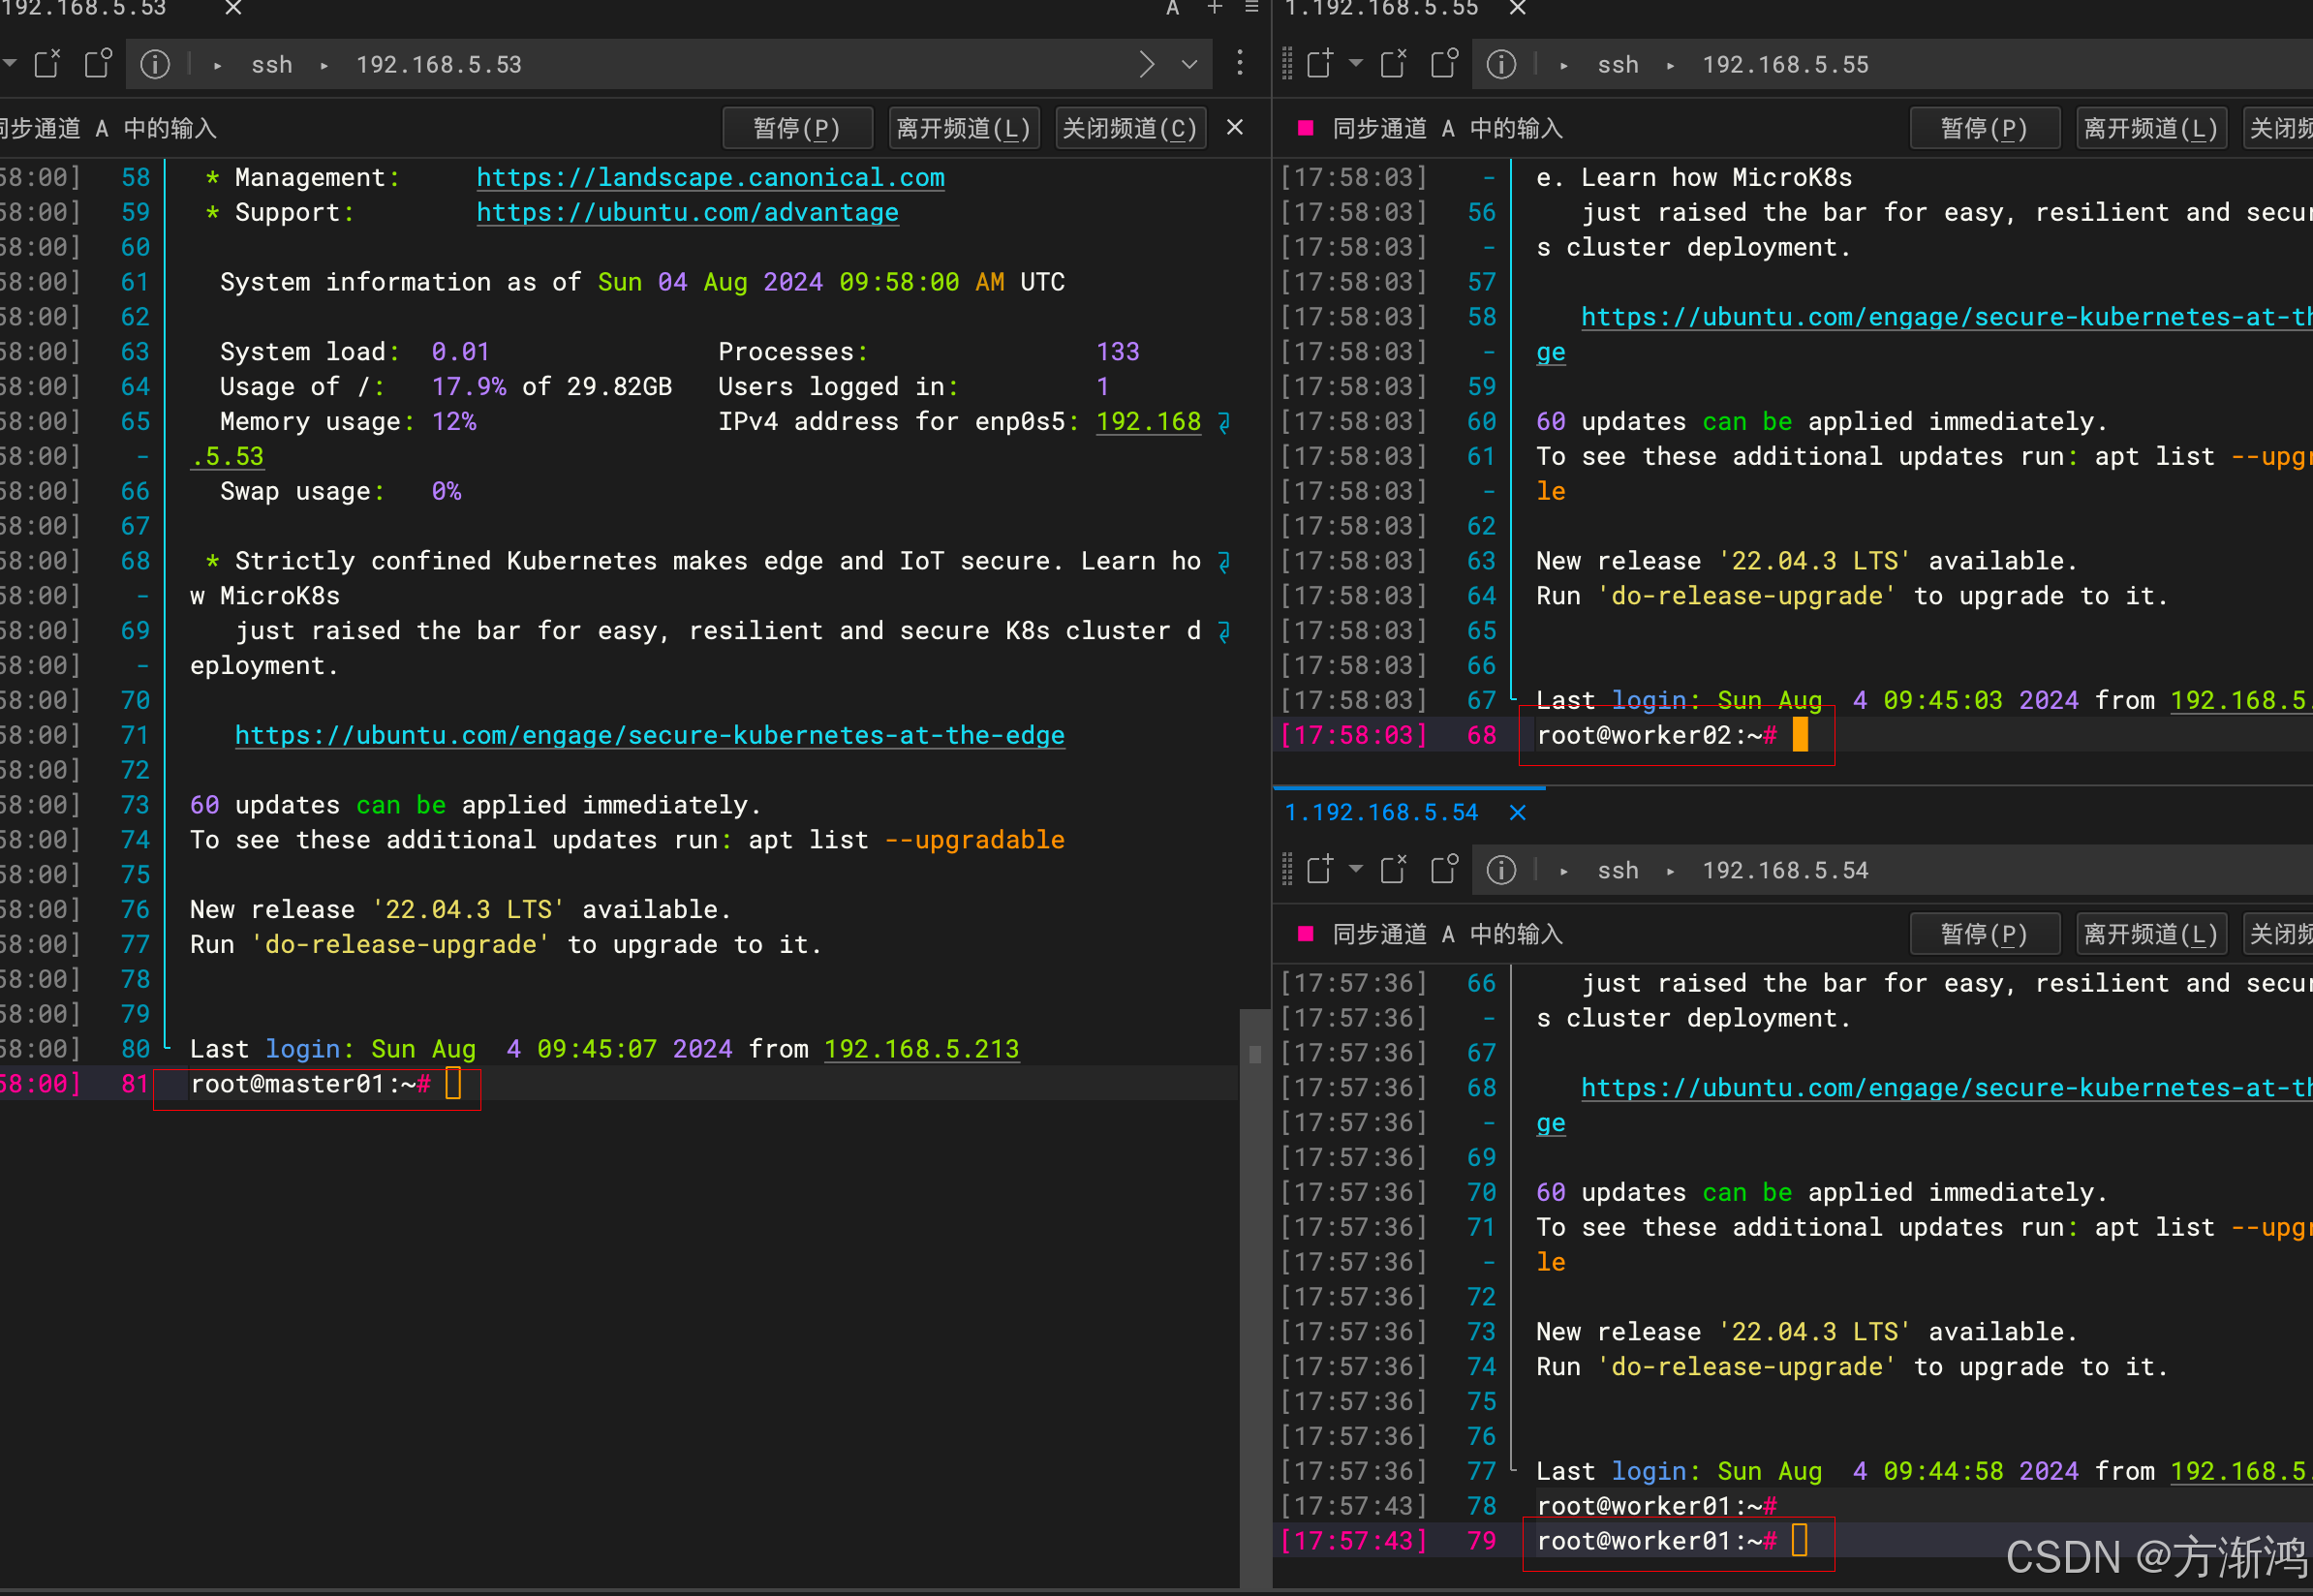New session icon in 192.168.5.55 toolbar
This screenshot has height=1596, width=2313.
(1320, 64)
